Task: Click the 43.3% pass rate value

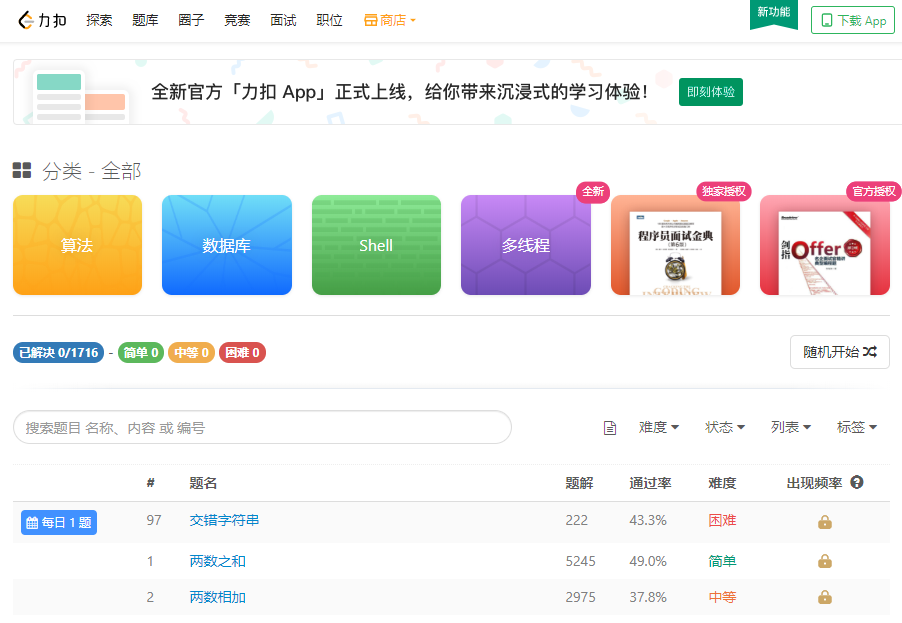Action: 648,520
